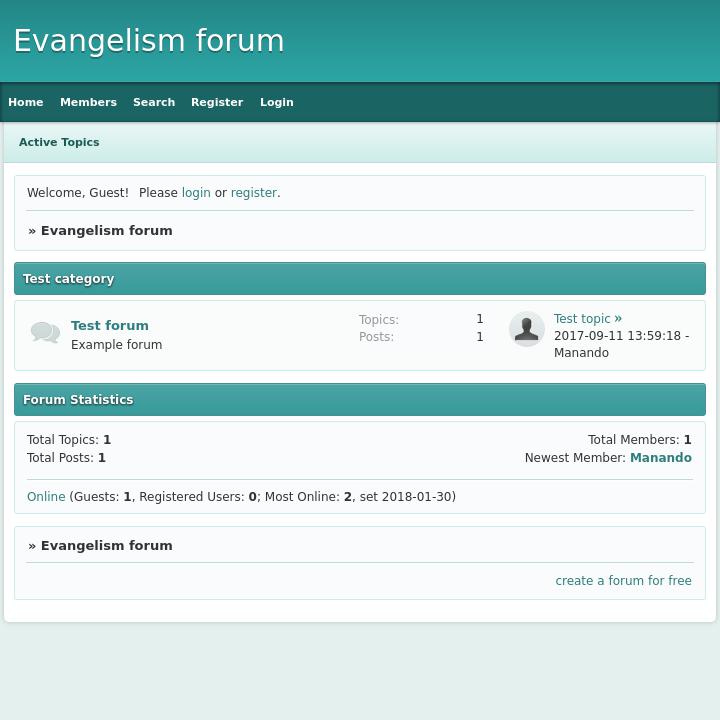Image resolution: width=720 pixels, height=720 pixels.
Task: Click the login link in welcome message
Action: tap(196, 193)
